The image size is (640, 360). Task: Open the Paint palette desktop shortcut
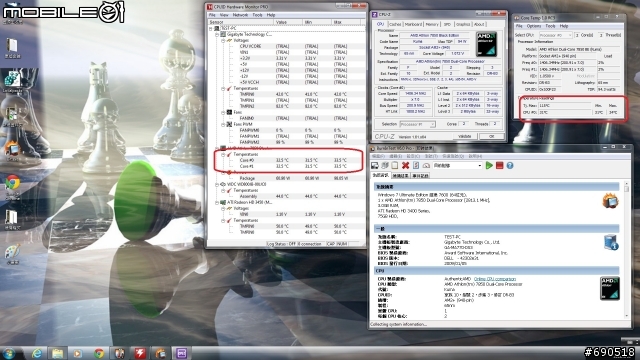point(12,252)
